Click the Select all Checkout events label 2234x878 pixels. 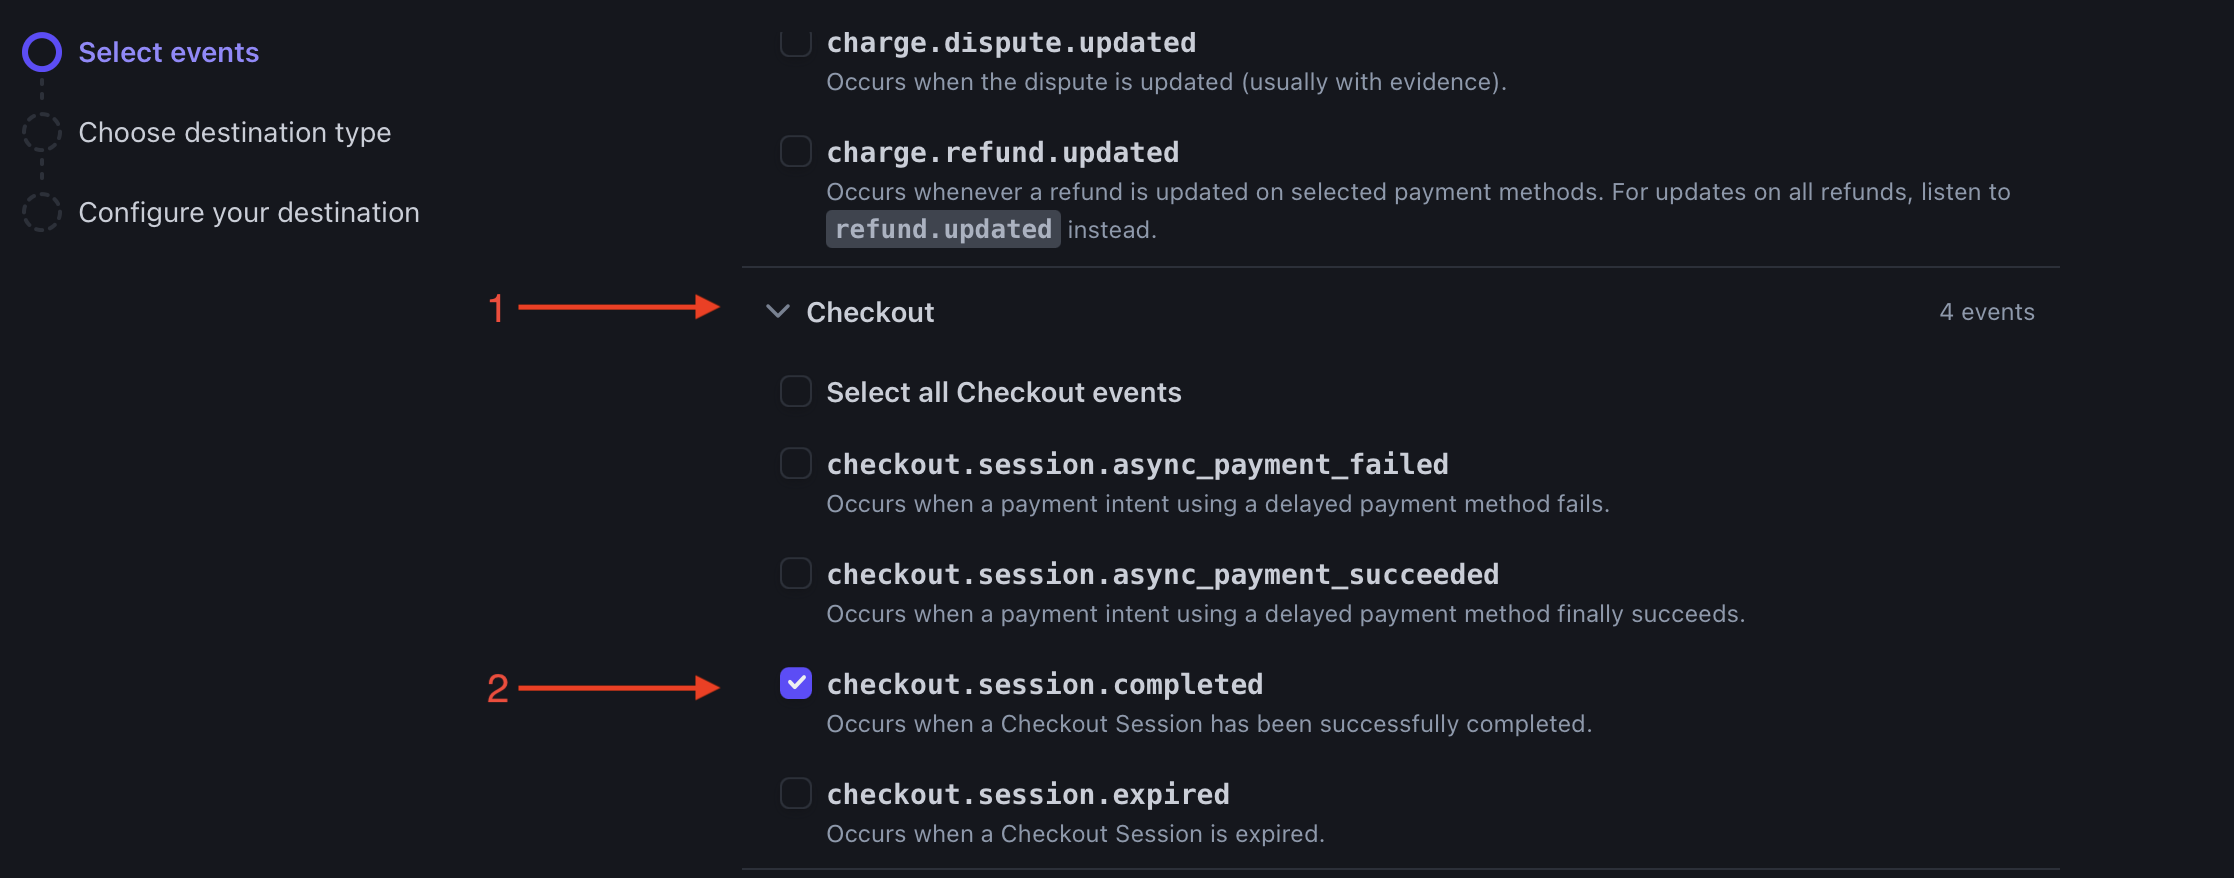coord(1003,392)
